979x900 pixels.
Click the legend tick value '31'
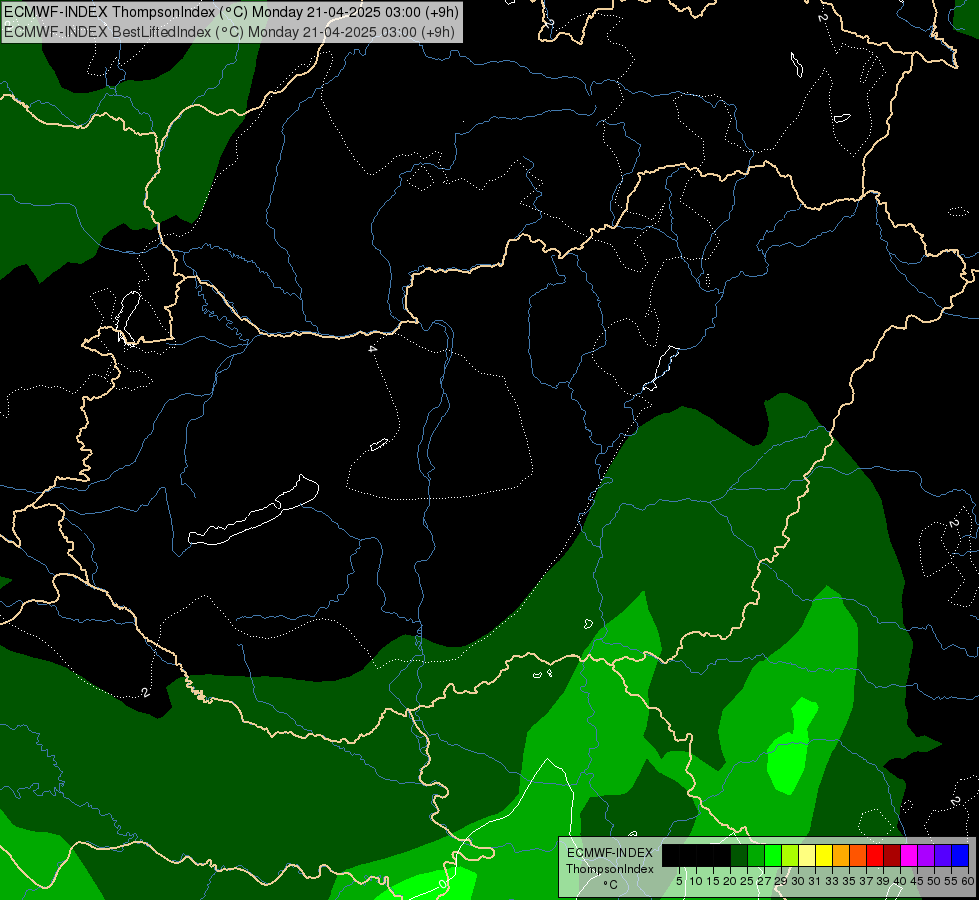point(815,881)
